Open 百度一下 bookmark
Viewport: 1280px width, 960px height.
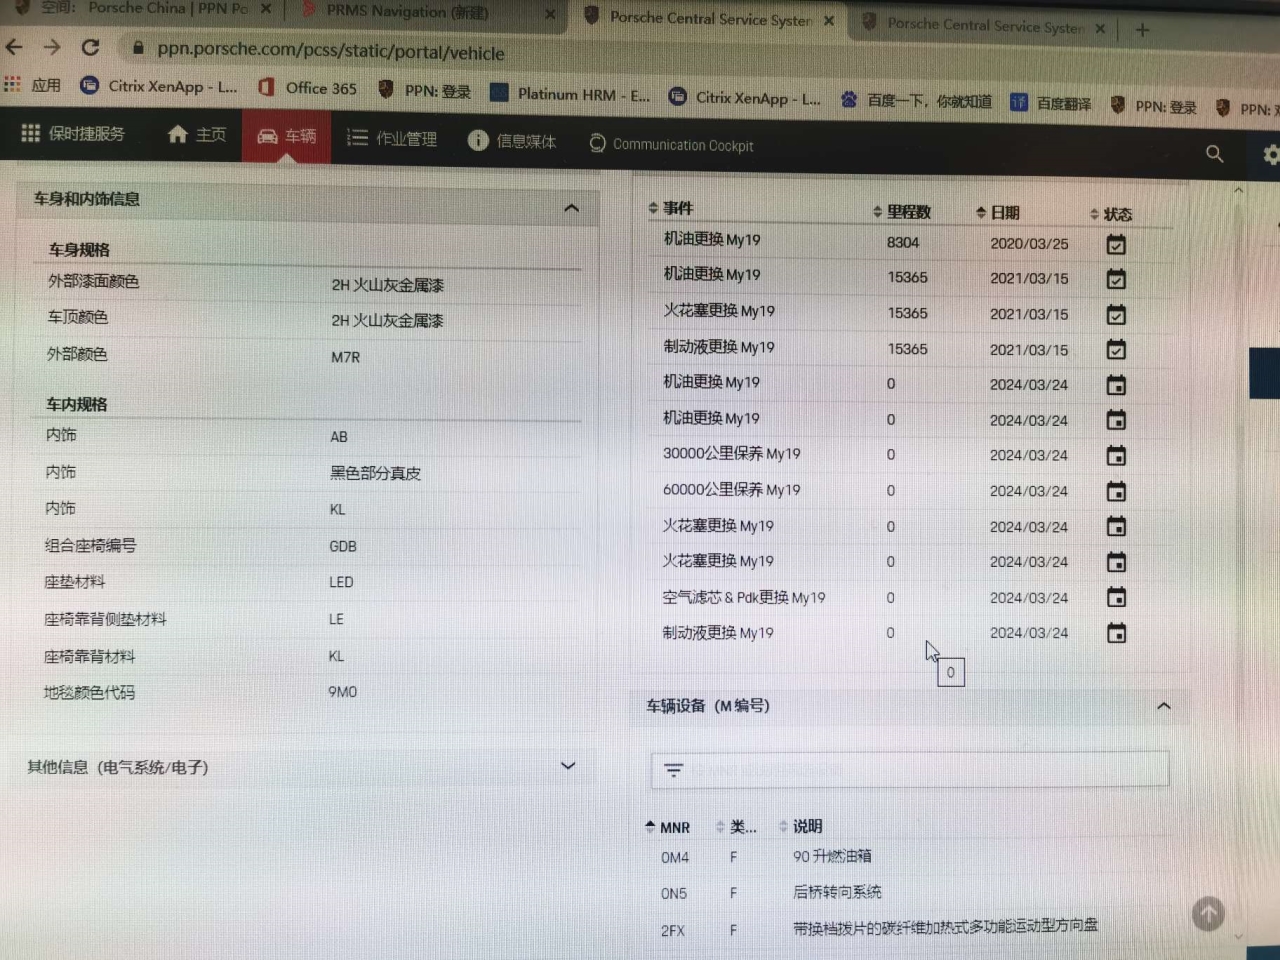click(x=916, y=100)
